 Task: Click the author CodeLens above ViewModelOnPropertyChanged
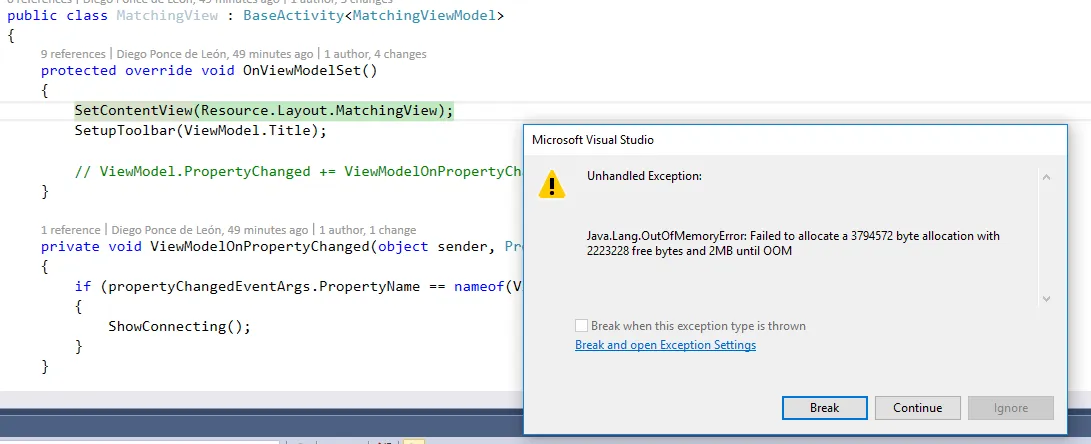tap(209, 230)
